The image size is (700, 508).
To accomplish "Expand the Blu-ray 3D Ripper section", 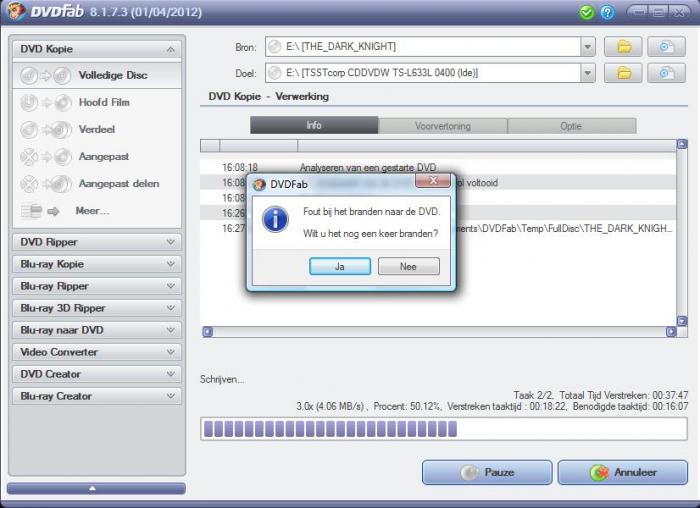I will pyautogui.click(x=97, y=308).
